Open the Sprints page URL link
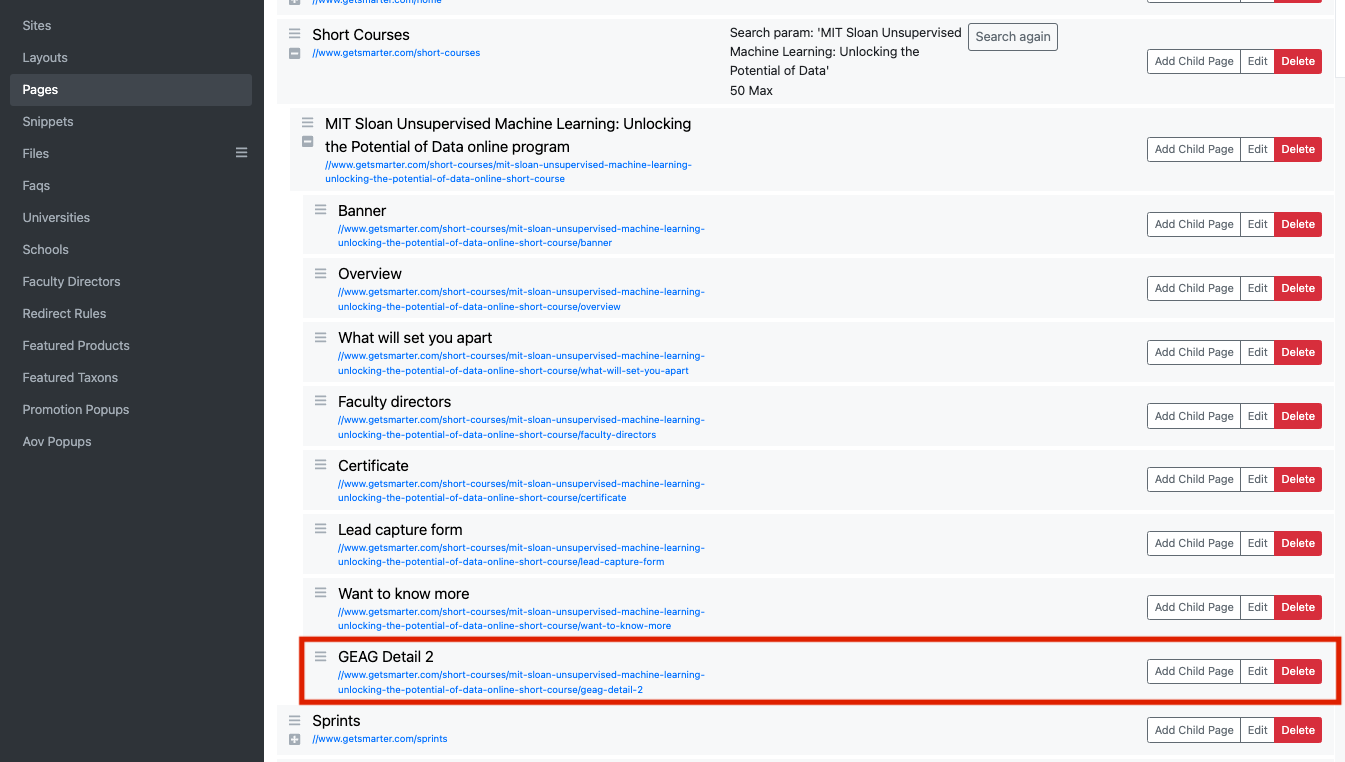Screen dimensions: 1345x762 coord(379,739)
